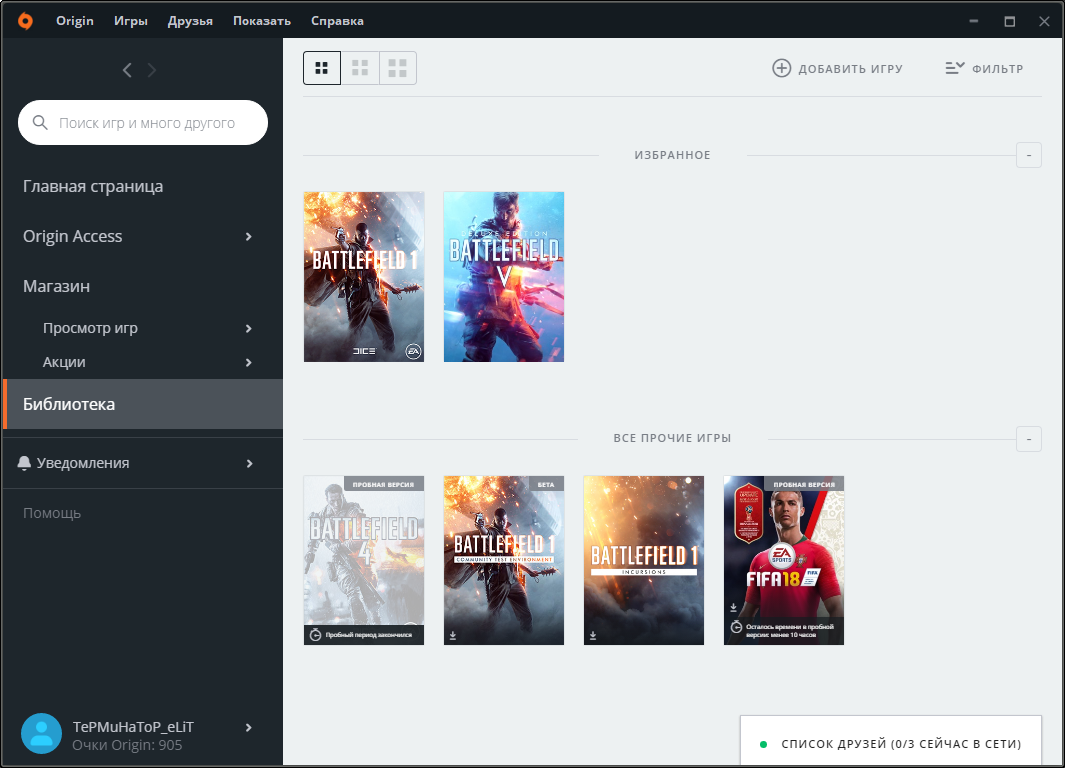Minimize the Origin window
The height and width of the screenshot is (768, 1065).
click(x=974, y=21)
